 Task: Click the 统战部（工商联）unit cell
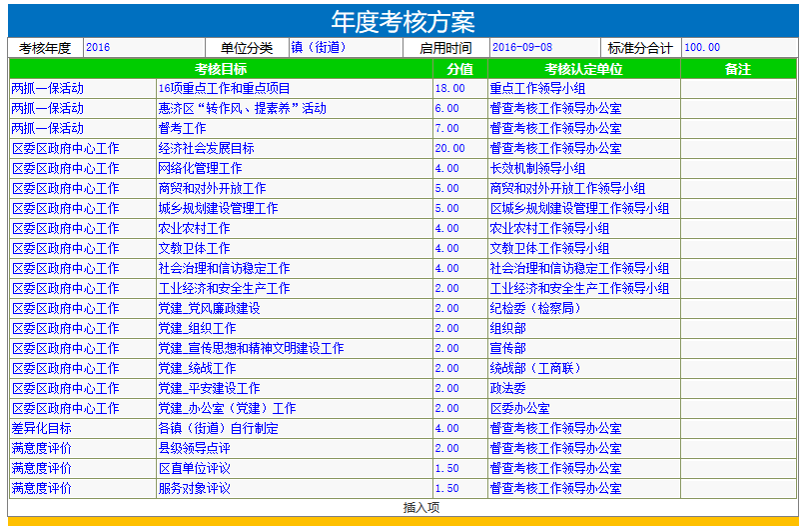pyautogui.click(x=584, y=368)
